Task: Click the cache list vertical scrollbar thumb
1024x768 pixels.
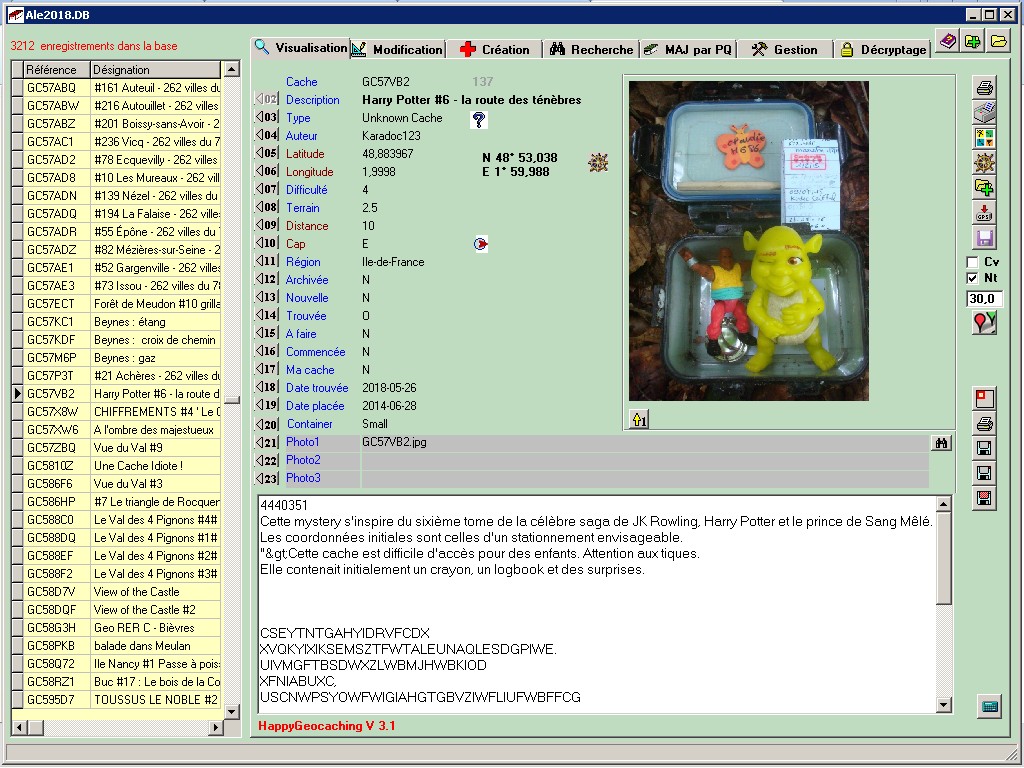Action: (232, 400)
